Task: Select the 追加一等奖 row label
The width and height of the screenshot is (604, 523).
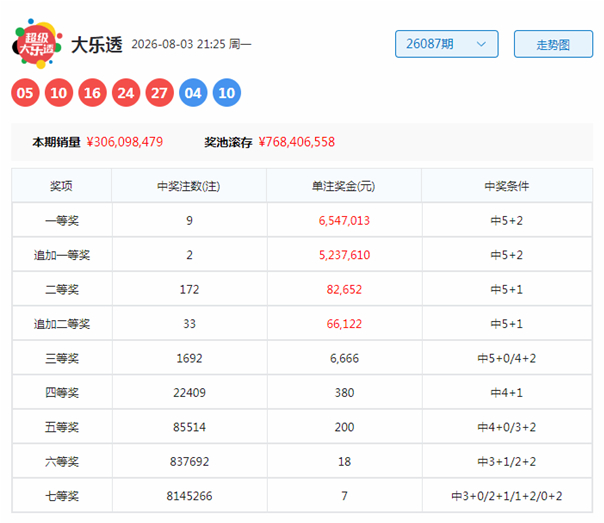Action: point(62,255)
